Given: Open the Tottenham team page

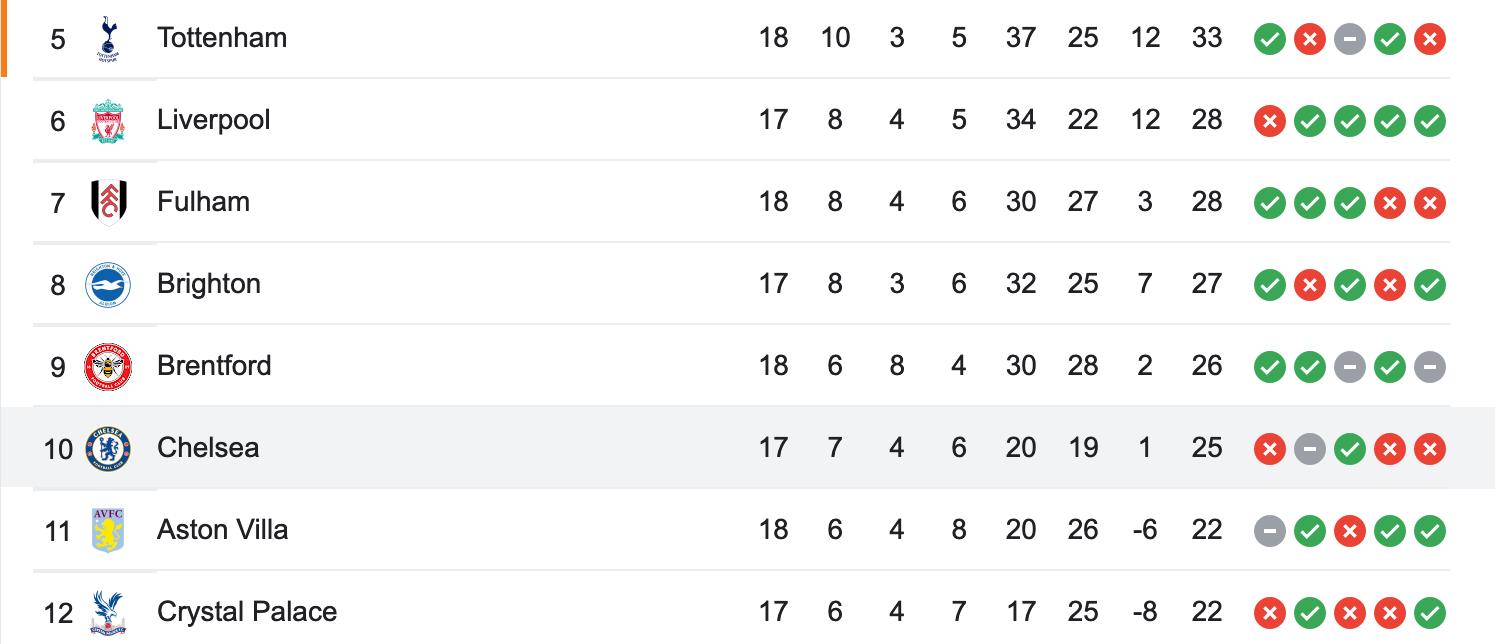Looking at the screenshot, I should point(222,38).
